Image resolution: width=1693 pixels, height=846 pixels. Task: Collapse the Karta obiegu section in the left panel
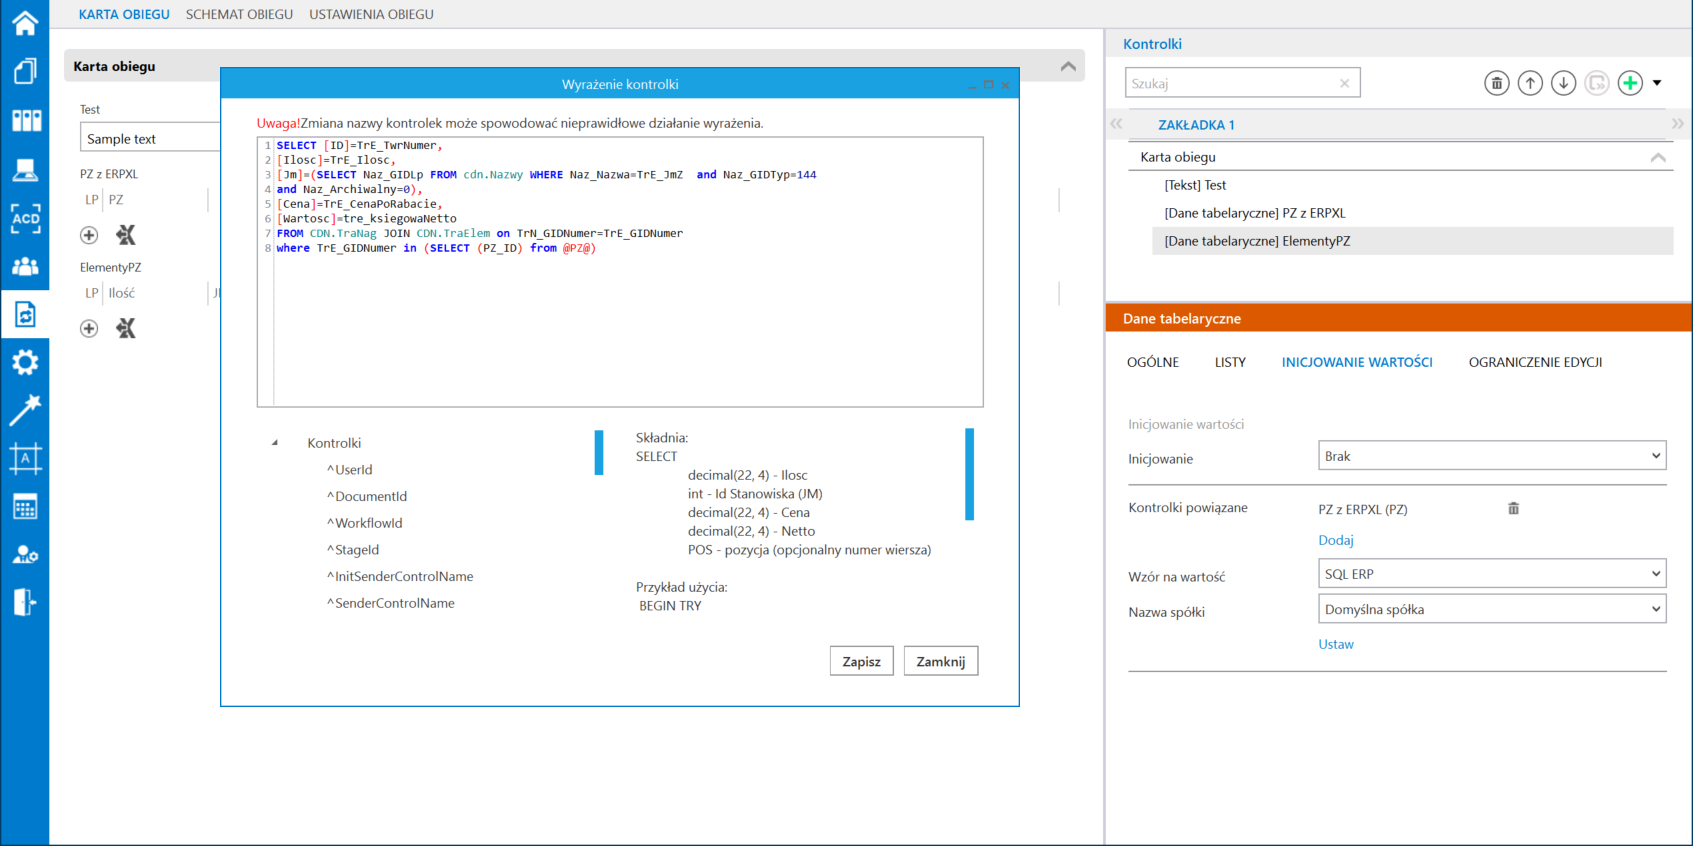tap(1068, 66)
